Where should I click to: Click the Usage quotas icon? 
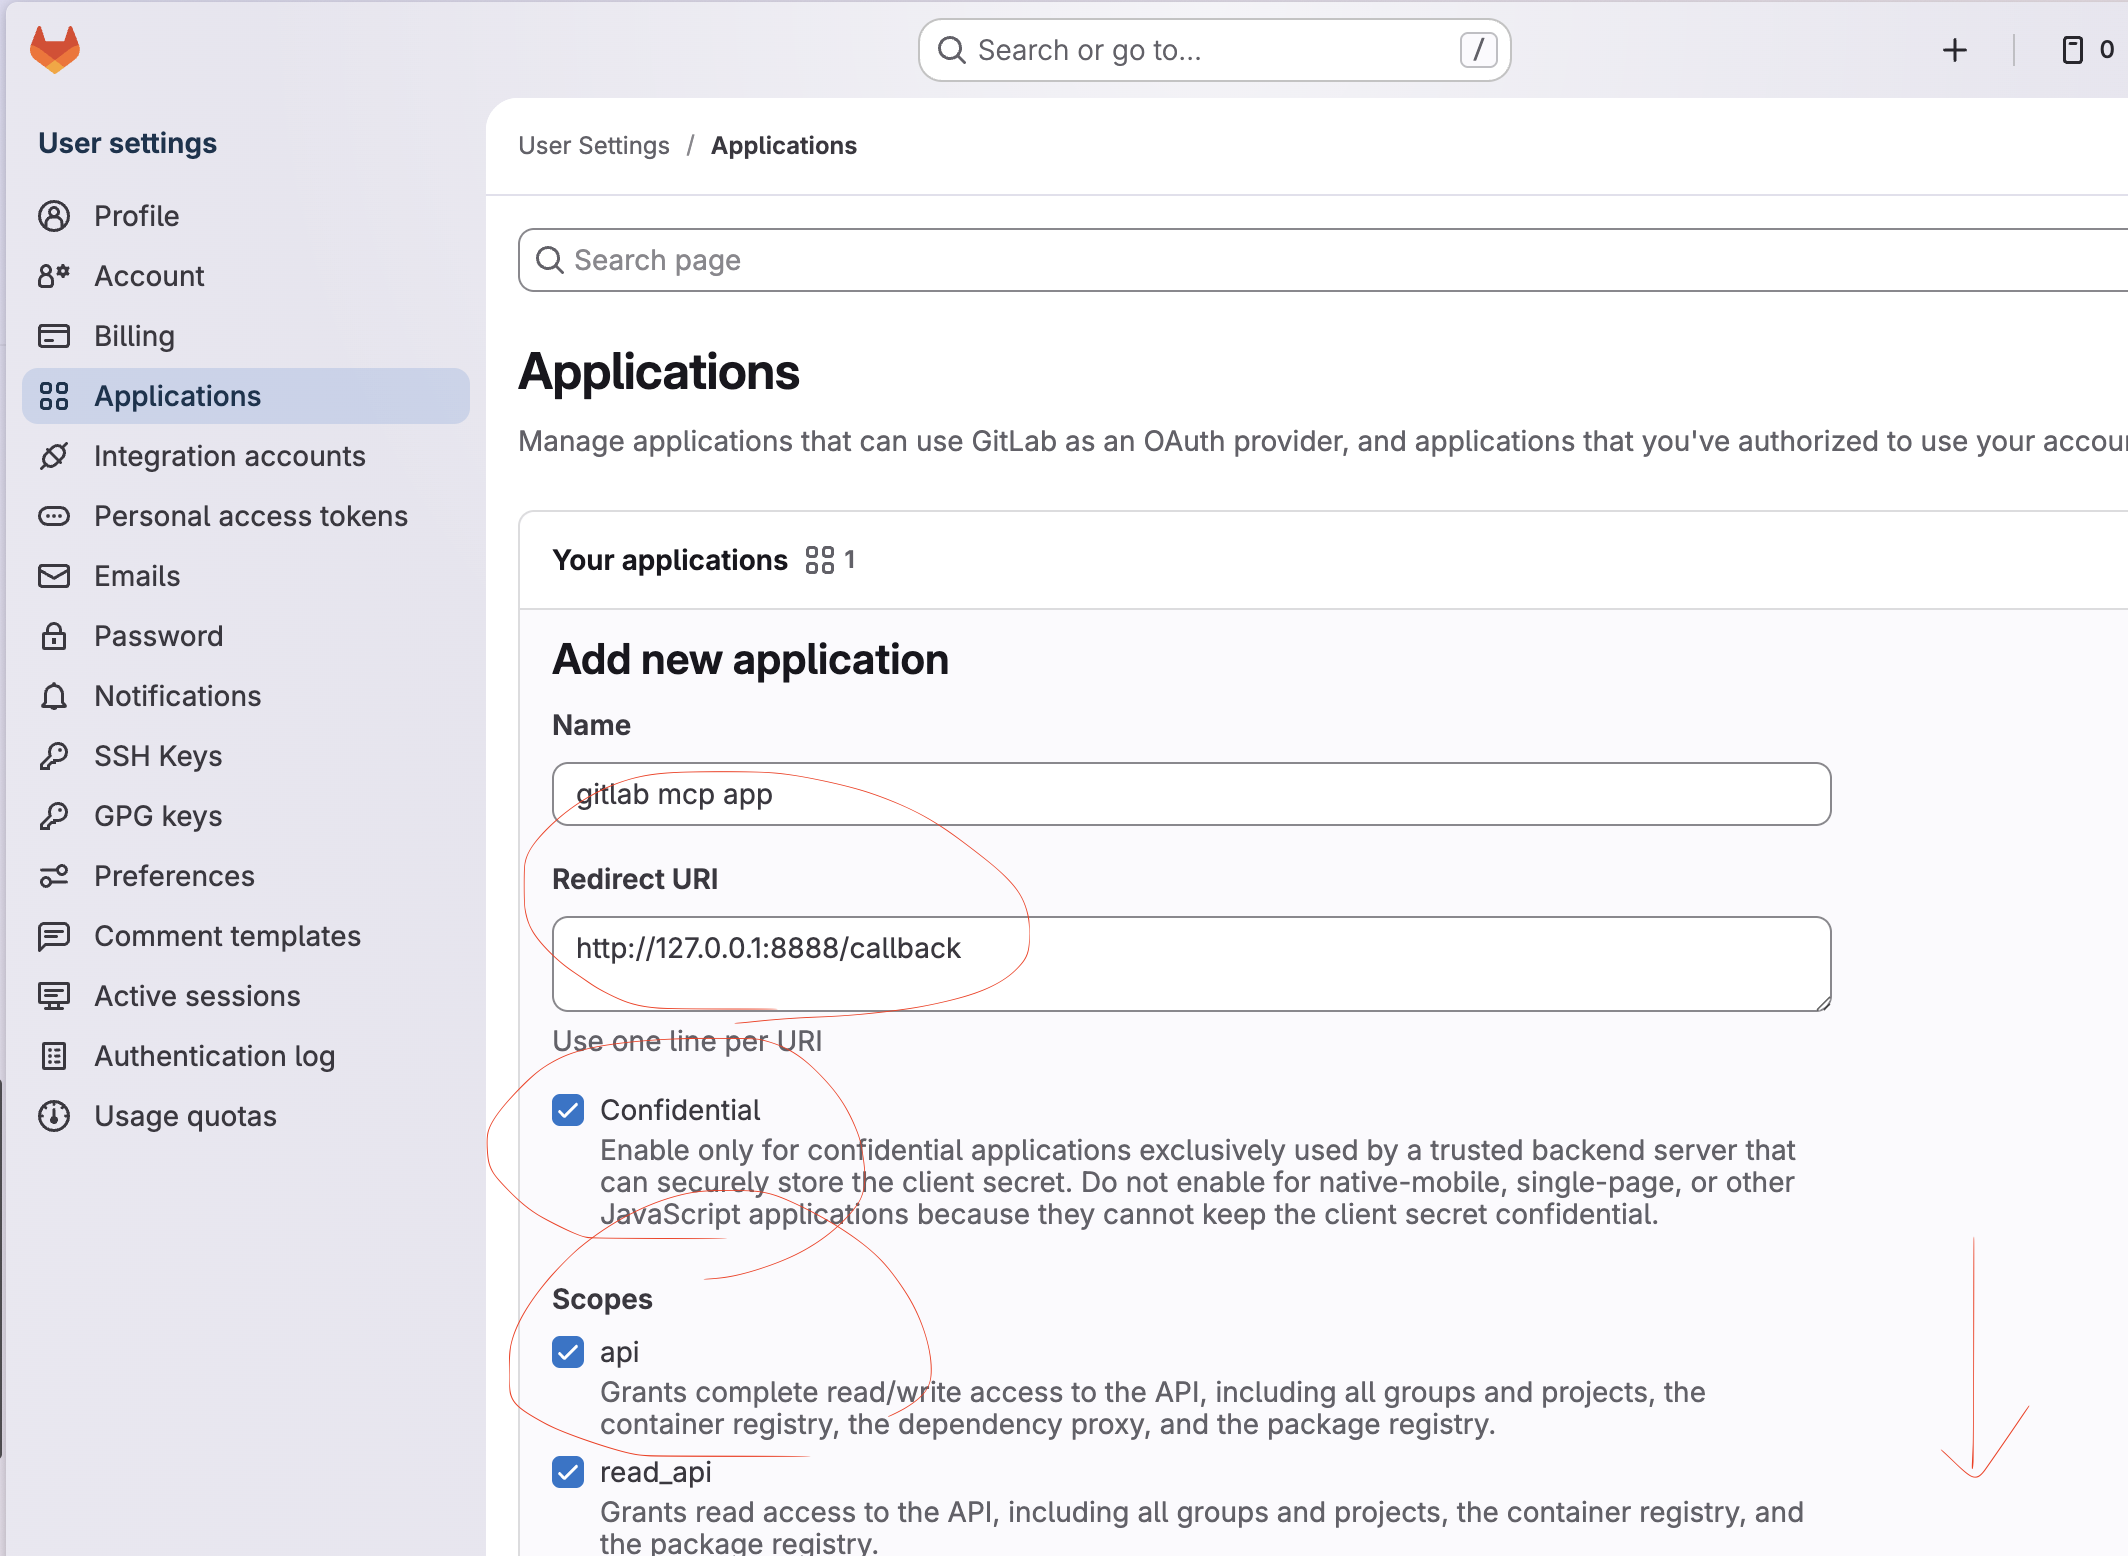point(54,1116)
